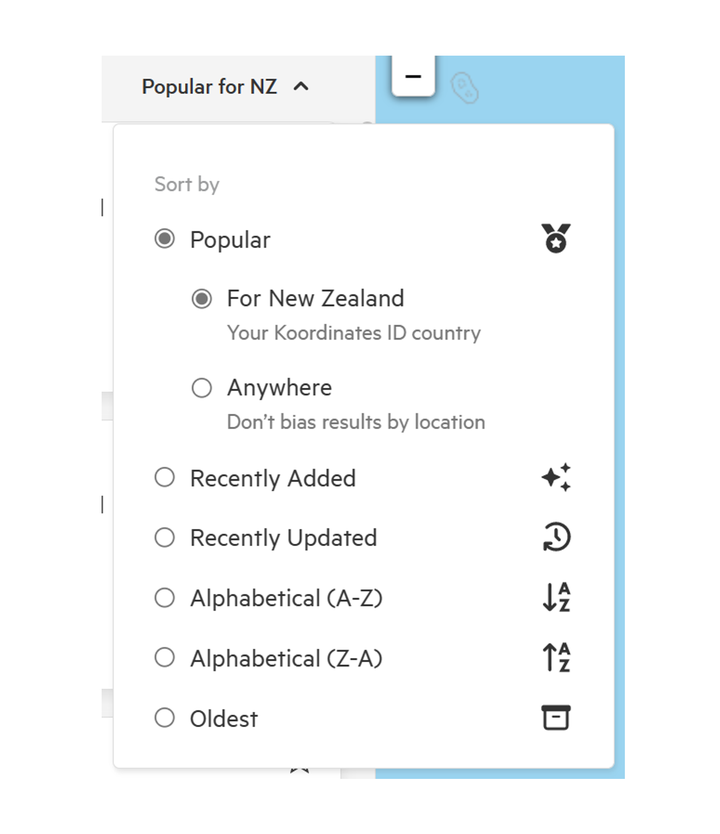The height and width of the screenshot is (834, 720).
Task: Open the Popular for NZ sort dropdown
Action: pos(225,87)
